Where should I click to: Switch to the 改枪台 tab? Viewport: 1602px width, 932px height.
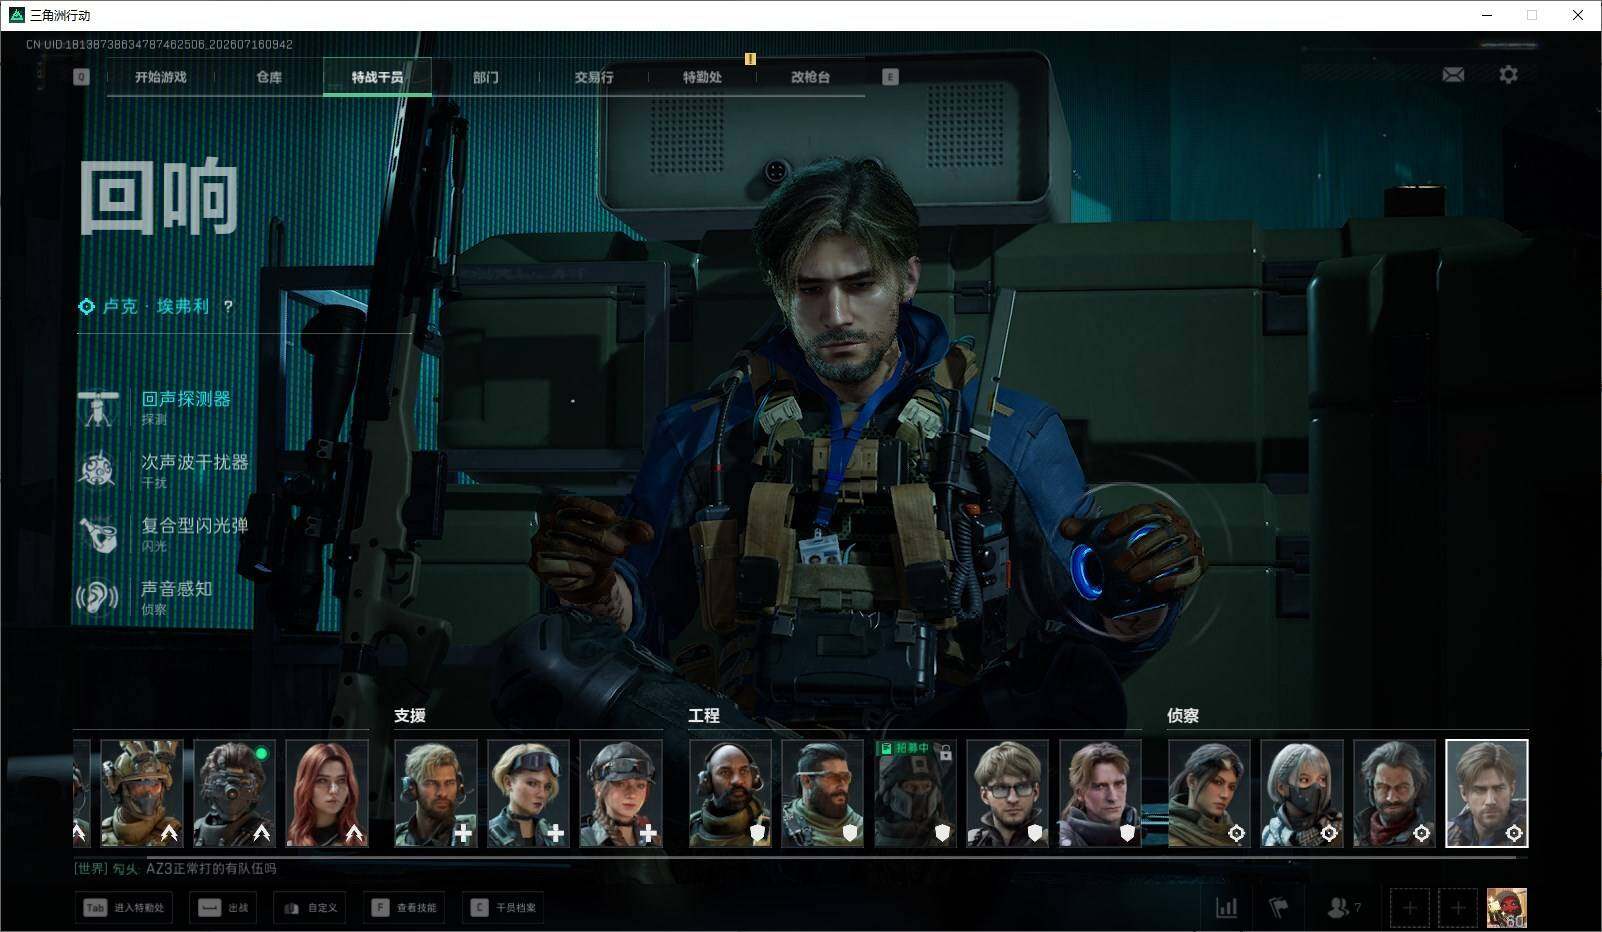click(810, 77)
